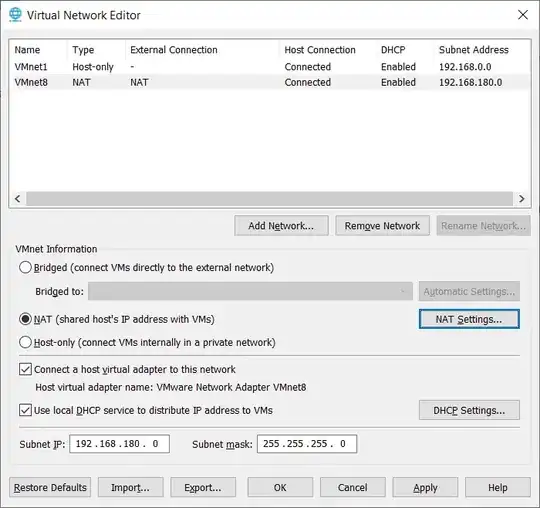Click Add Network button
The height and width of the screenshot is (508, 540).
click(281, 226)
